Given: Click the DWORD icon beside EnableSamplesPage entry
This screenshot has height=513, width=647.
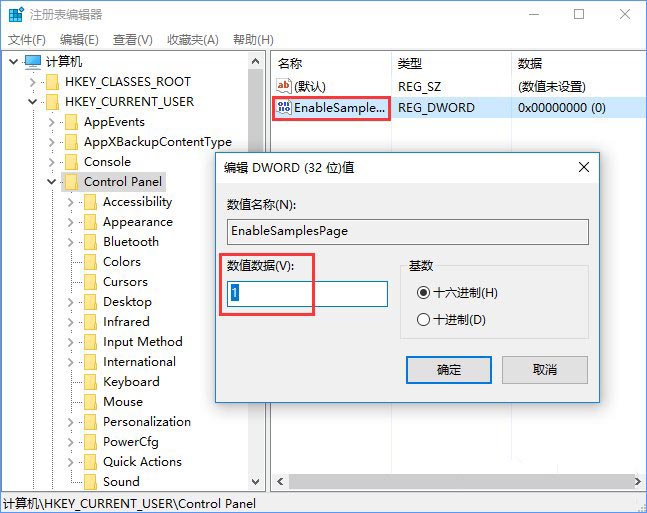Looking at the screenshot, I should coord(284,108).
